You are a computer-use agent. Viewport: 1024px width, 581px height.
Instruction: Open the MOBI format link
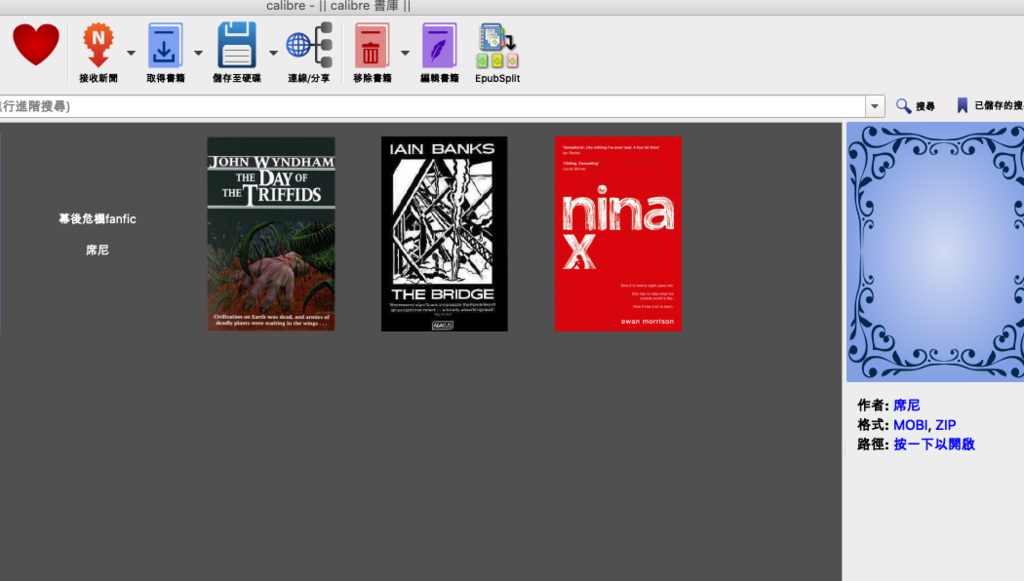[x=910, y=425]
